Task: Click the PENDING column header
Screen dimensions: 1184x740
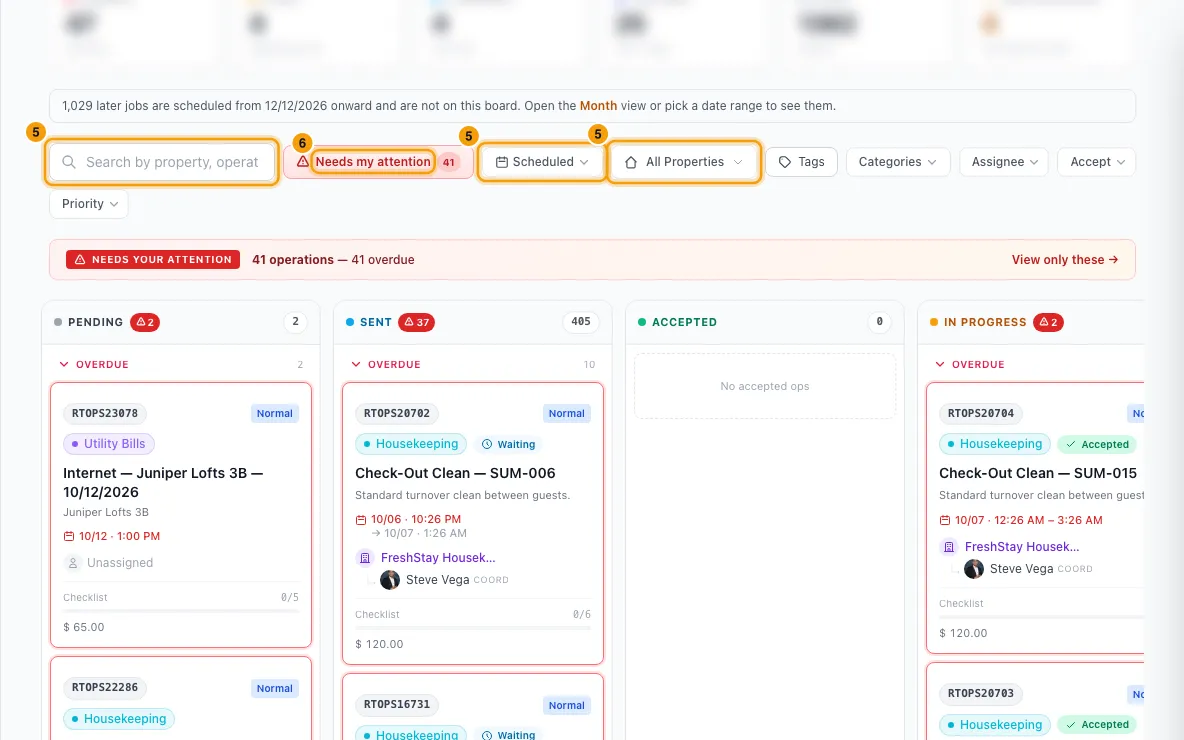Action: click(95, 322)
